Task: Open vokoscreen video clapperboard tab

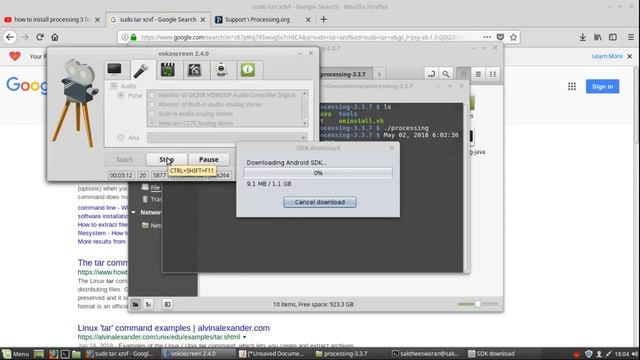Action: click(168, 70)
